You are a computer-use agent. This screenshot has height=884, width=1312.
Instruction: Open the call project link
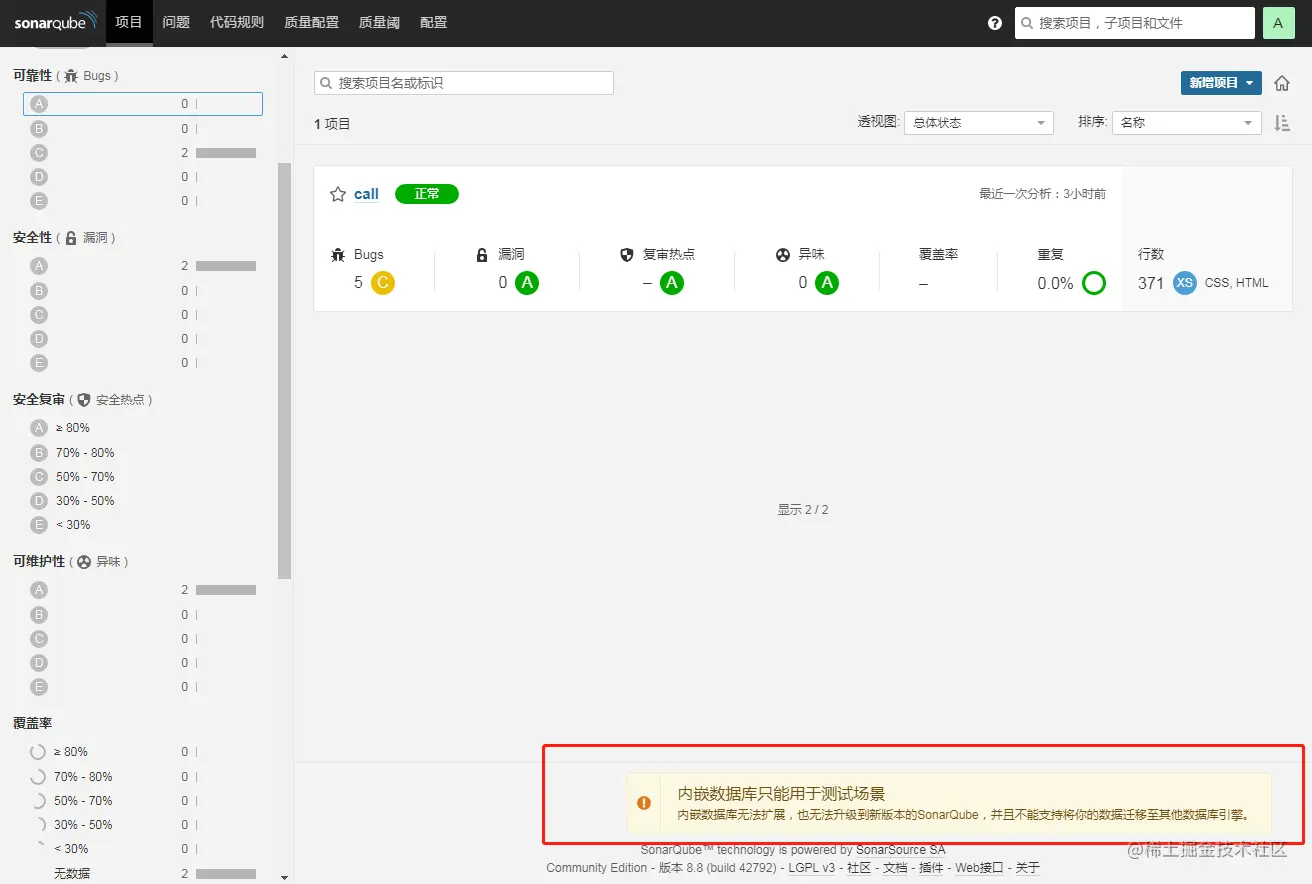(366, 194)
